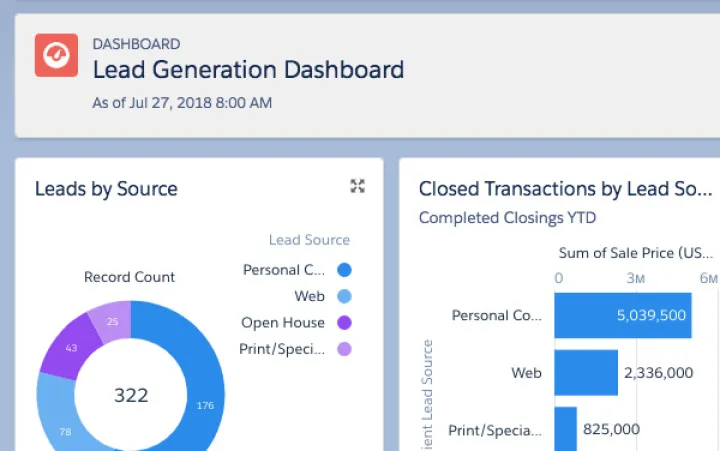The width and height of the screenshot is (720, 451).
Task: Click the red dashboard gauge icon
Action: pyautogui.click(x=56, y=55)
